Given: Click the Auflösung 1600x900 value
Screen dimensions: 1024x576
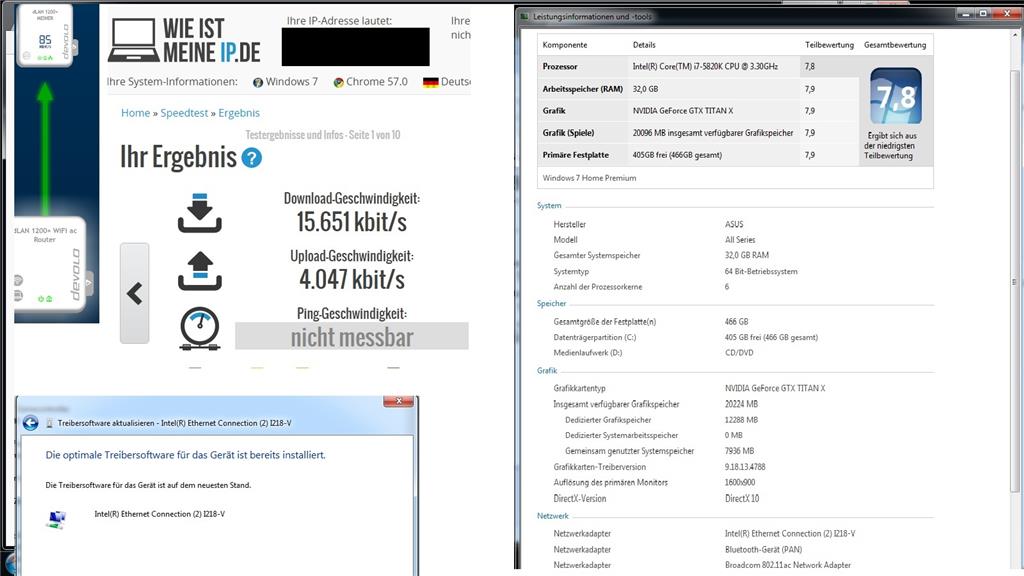Looking at the screenshot, I should tap(739, 483).
